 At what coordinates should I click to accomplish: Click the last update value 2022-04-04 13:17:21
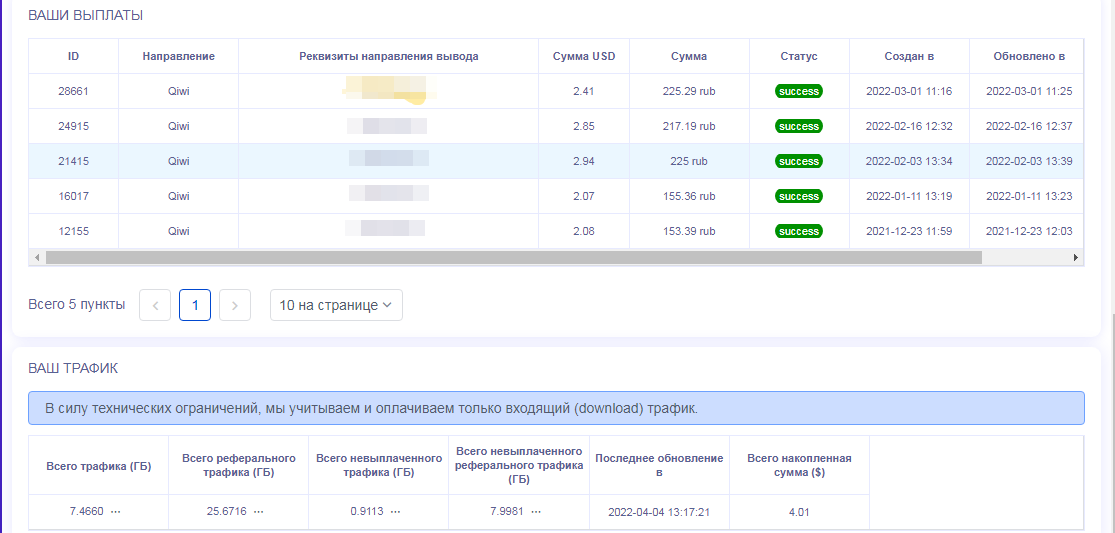(659, 512)
